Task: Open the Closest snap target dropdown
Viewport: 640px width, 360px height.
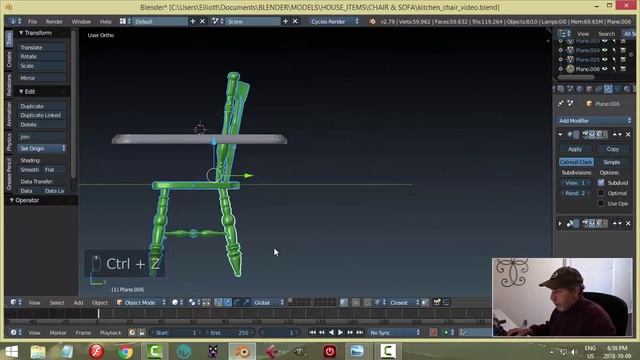Action: tap(404, 302)
